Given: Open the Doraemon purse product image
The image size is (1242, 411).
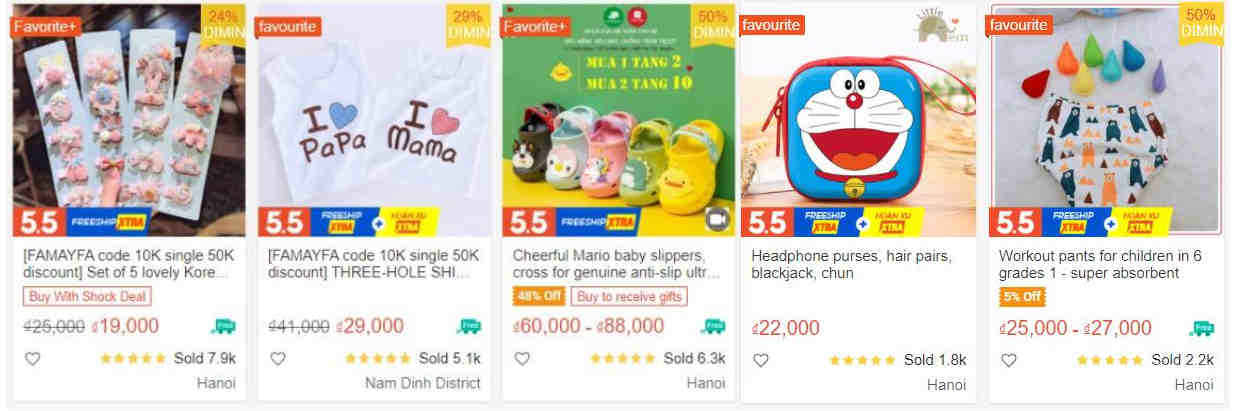Looking at the screenshot, I should click(x=858, y=120).
